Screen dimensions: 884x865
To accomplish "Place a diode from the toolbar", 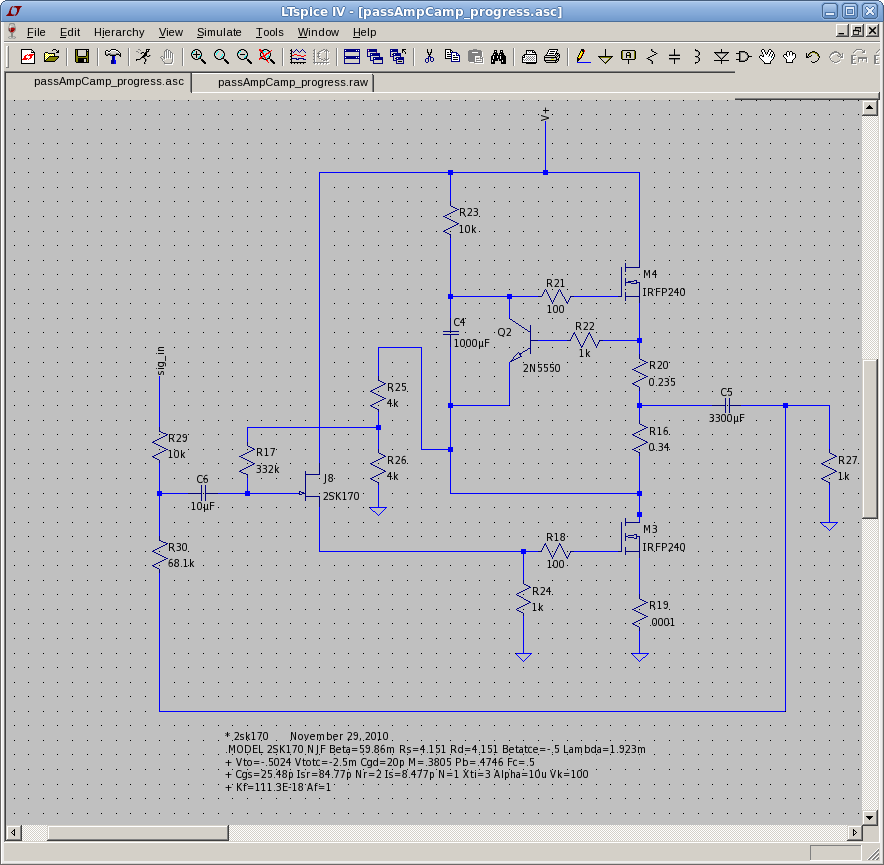I will click(x=721, y=56).
